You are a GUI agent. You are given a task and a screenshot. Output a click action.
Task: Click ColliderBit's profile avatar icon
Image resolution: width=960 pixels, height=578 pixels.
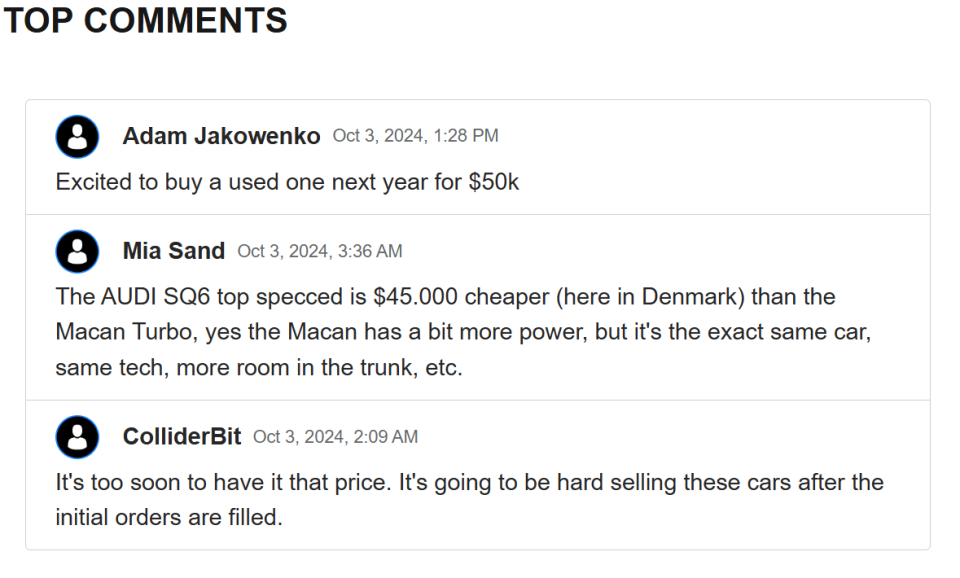click(x=77, y=437)
